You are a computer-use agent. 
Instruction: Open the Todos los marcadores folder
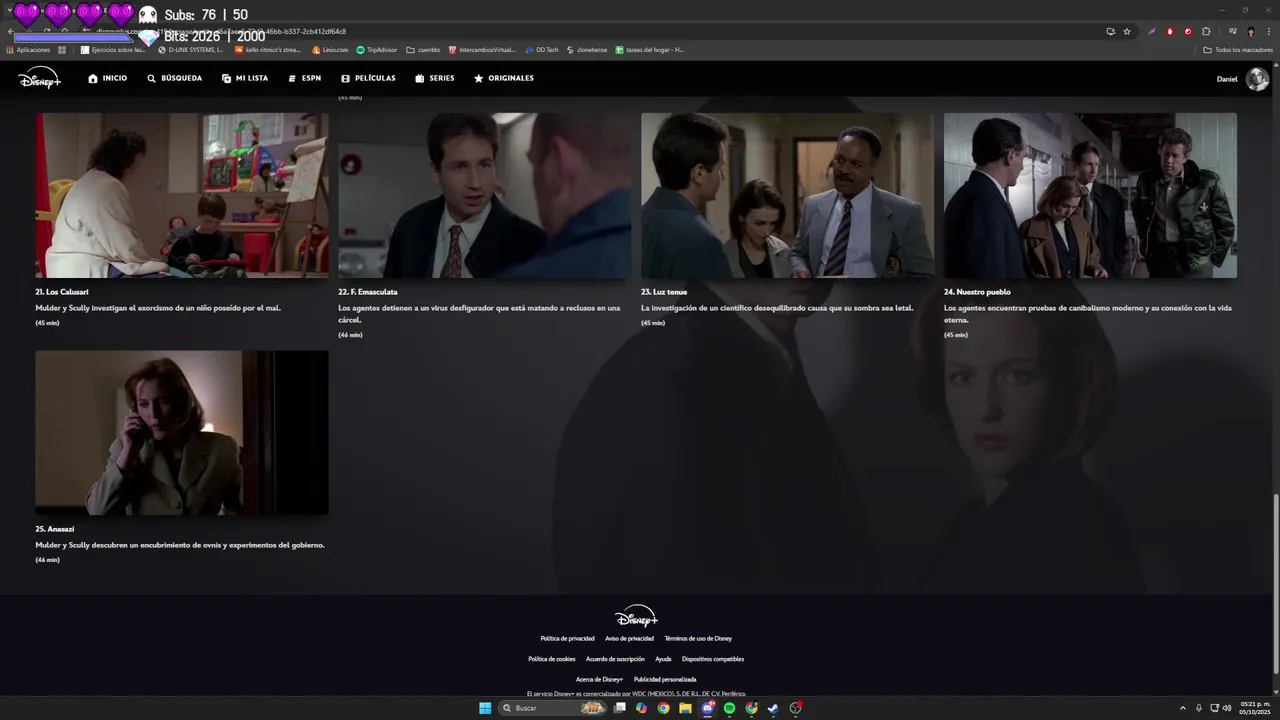(x=1238, y=49)
